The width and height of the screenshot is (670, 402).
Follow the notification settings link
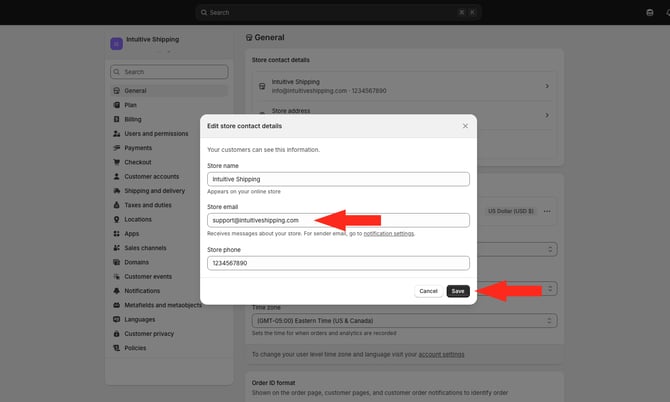point(388,234)
